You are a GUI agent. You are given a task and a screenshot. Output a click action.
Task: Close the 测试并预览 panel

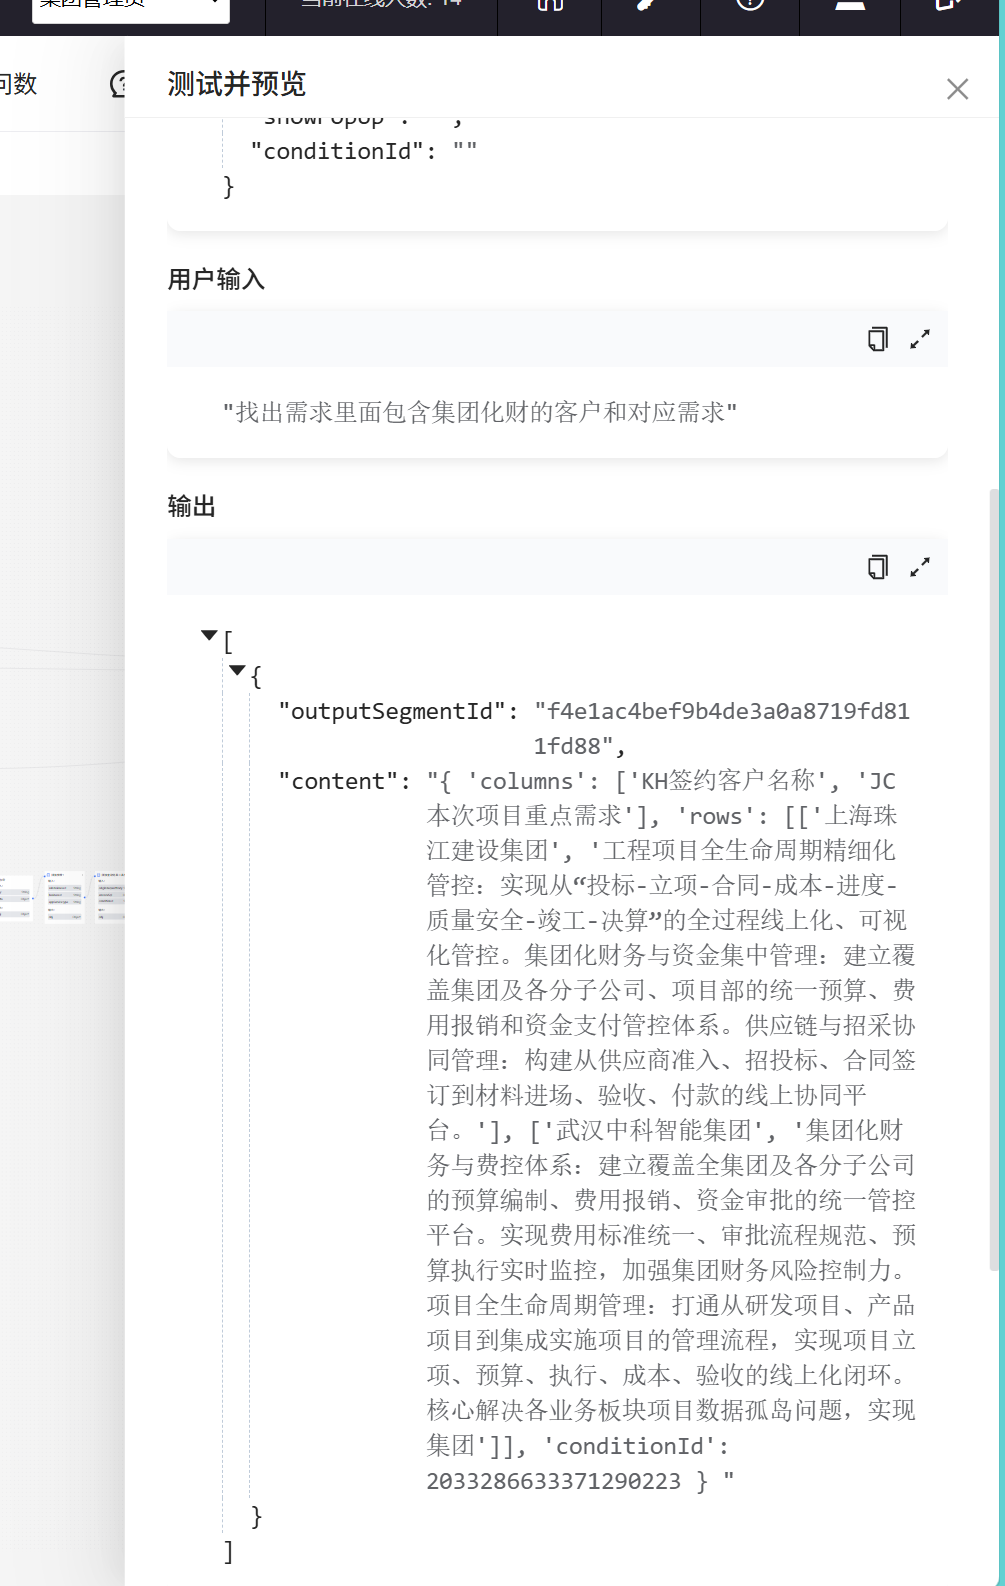click(957, 89)
